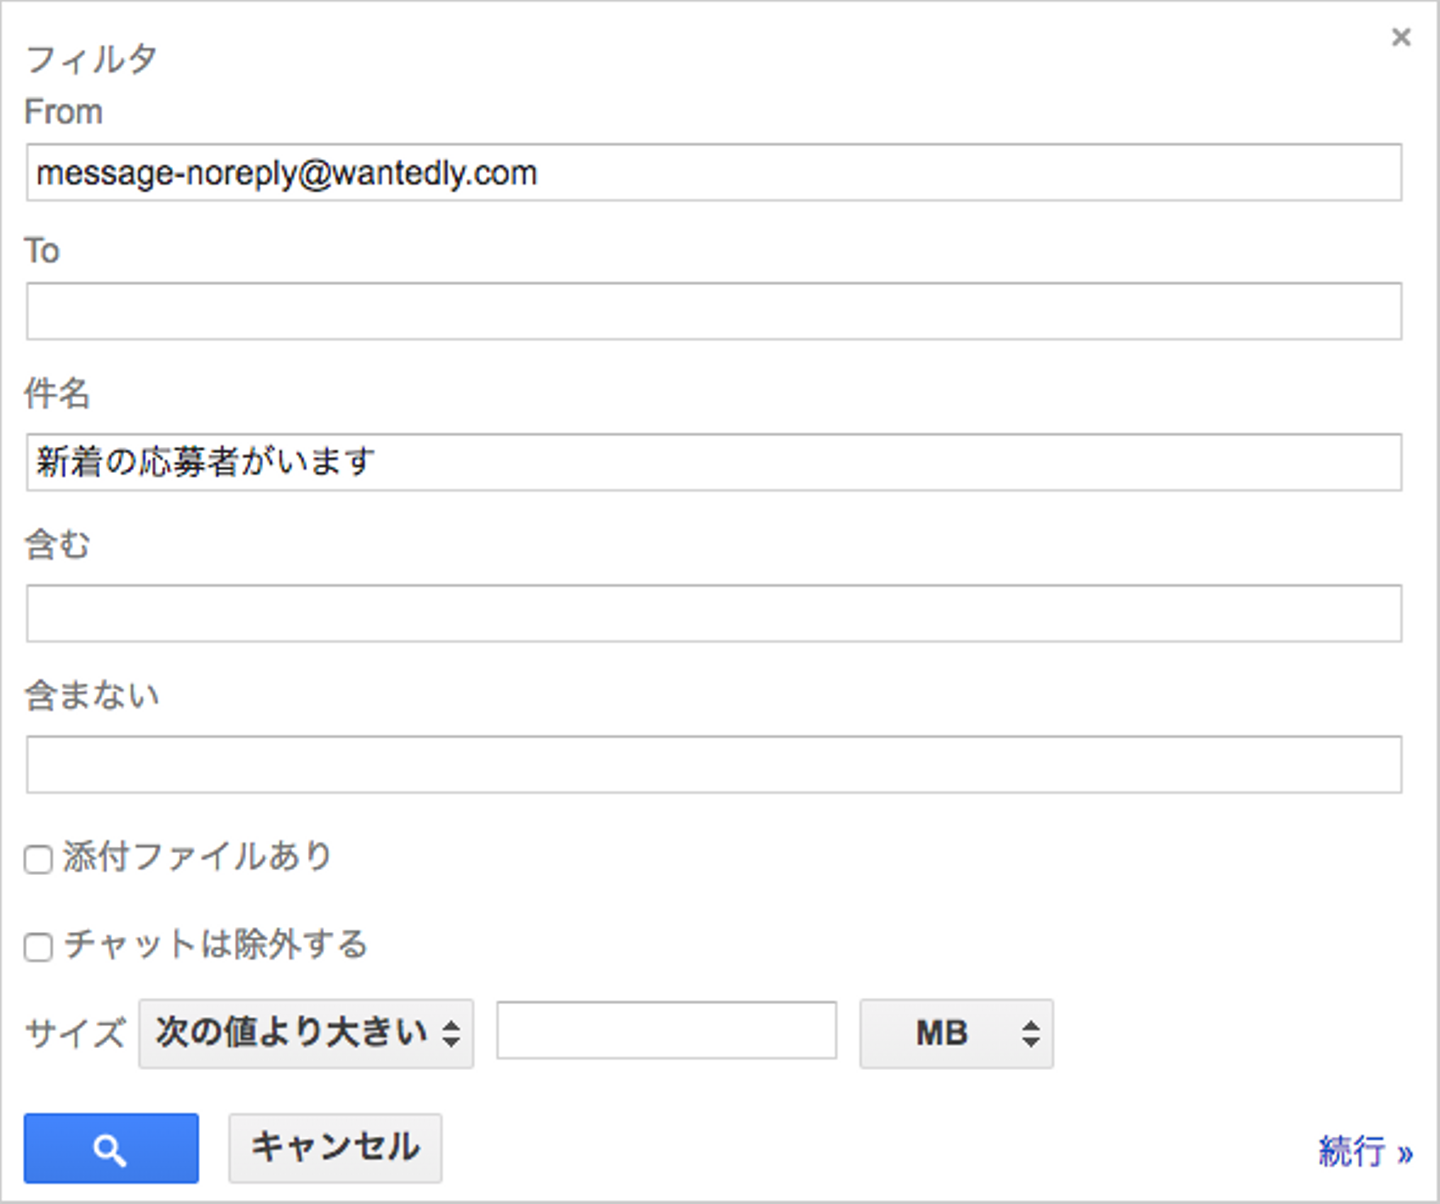
Task: Click the size value input box
Action: (x=666, y=1030)
